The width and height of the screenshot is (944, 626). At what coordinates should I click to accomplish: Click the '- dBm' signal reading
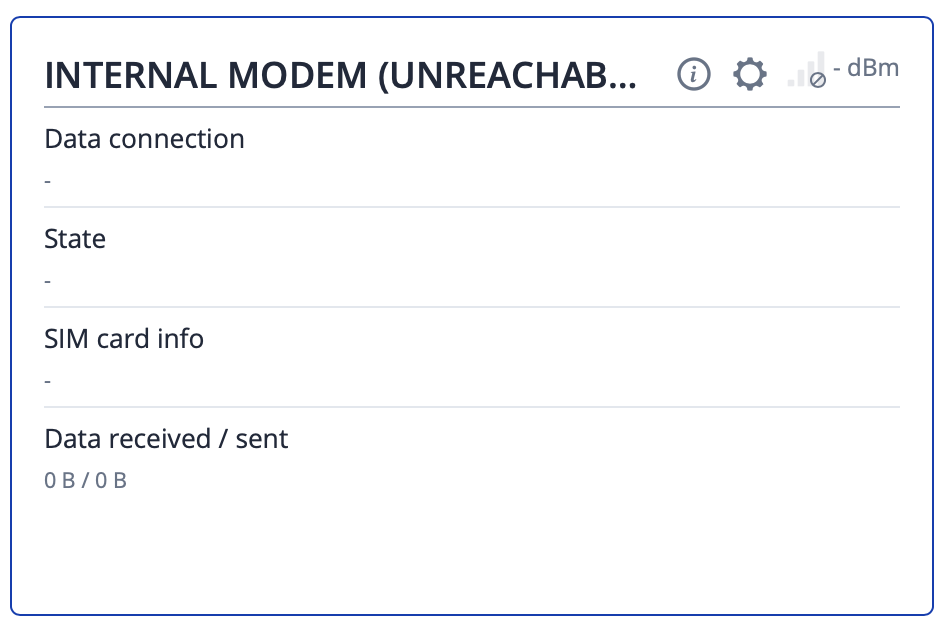point(866,68)
